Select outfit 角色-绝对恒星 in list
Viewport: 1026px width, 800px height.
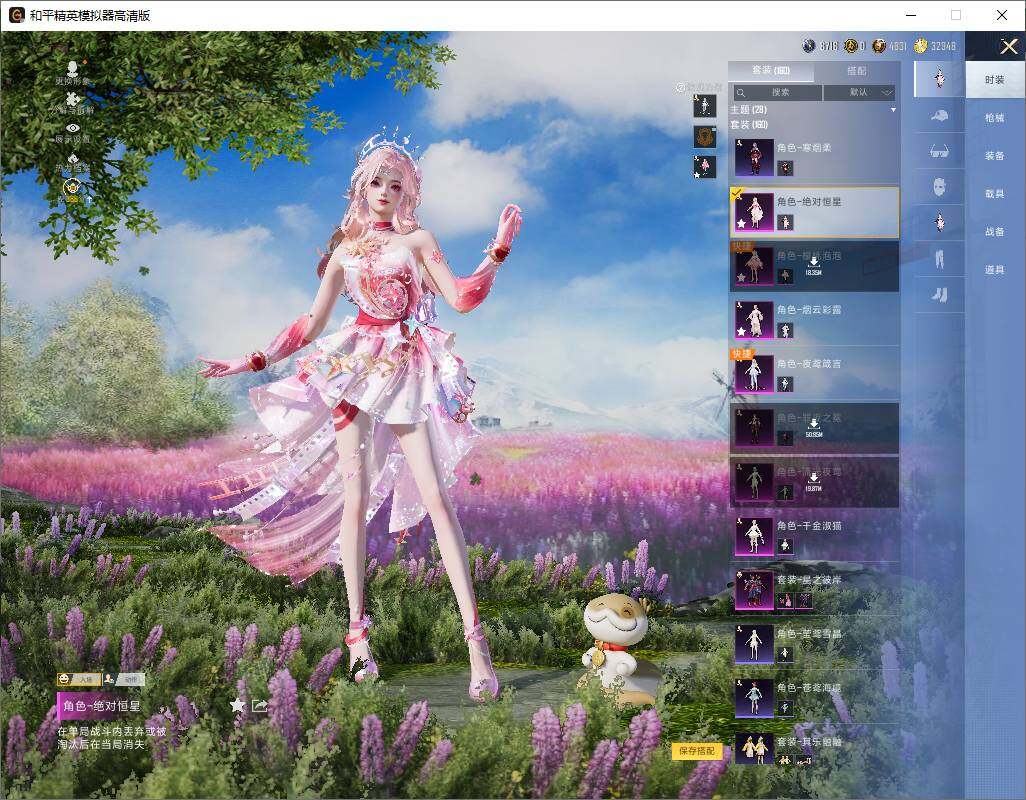814,212
